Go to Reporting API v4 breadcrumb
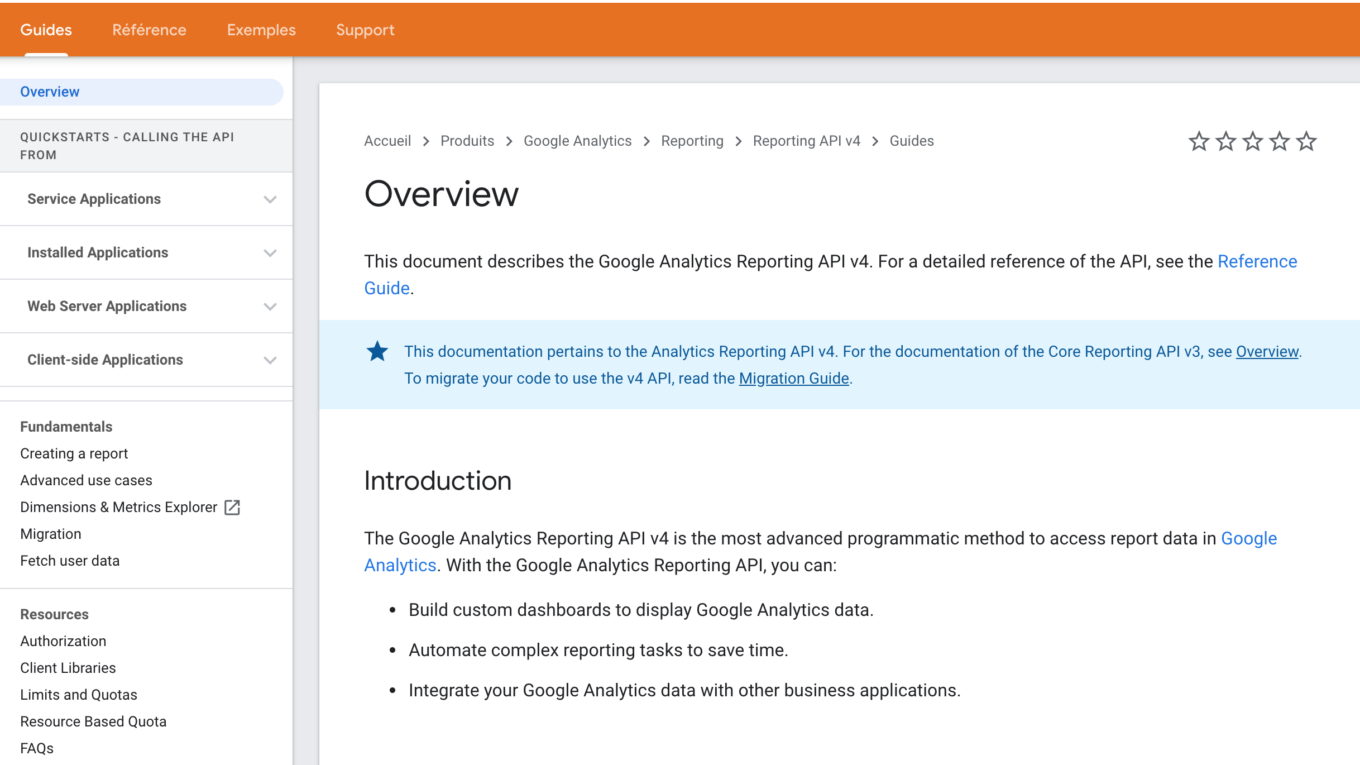1360x765 pixels. click(x=807, y=141)
